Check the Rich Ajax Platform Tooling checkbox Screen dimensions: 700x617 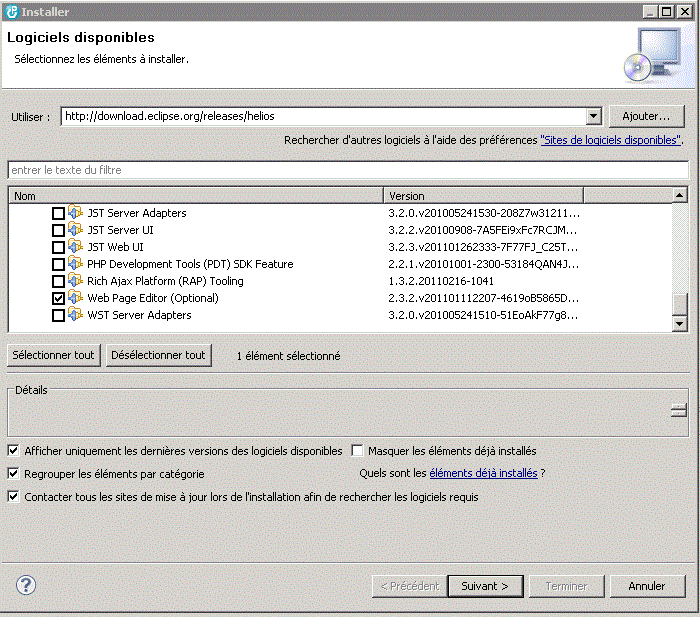pos(58,281)
